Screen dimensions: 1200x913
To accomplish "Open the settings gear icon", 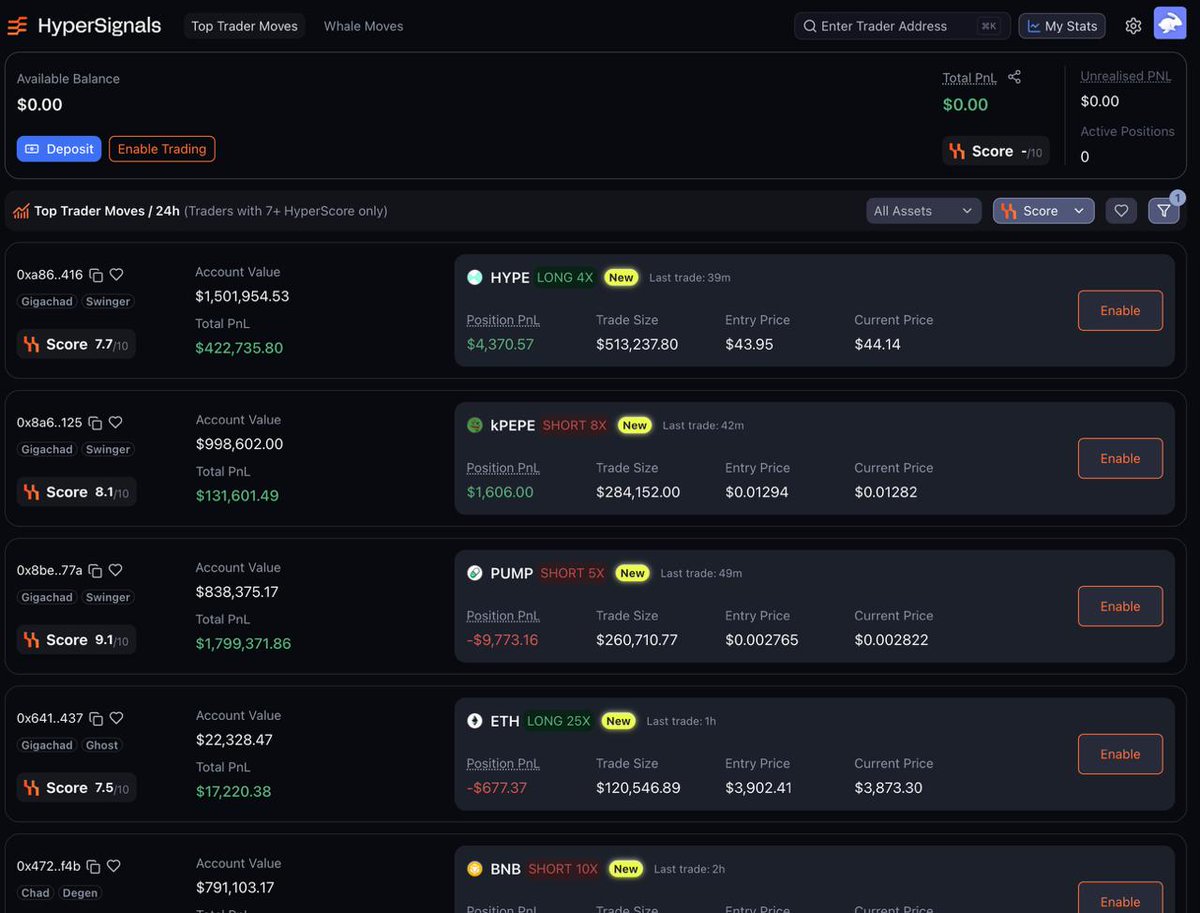I will click(x=1133, y=26).
